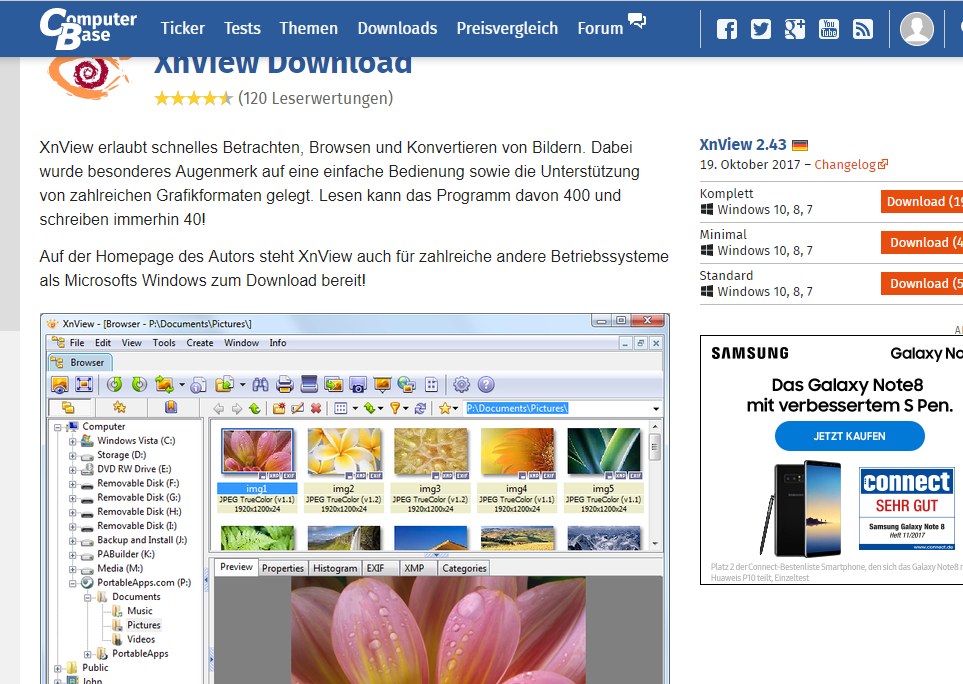The image size is (963, 684).
Task: Click the gear options icon in XnView
Action: [x=461, y=384]
